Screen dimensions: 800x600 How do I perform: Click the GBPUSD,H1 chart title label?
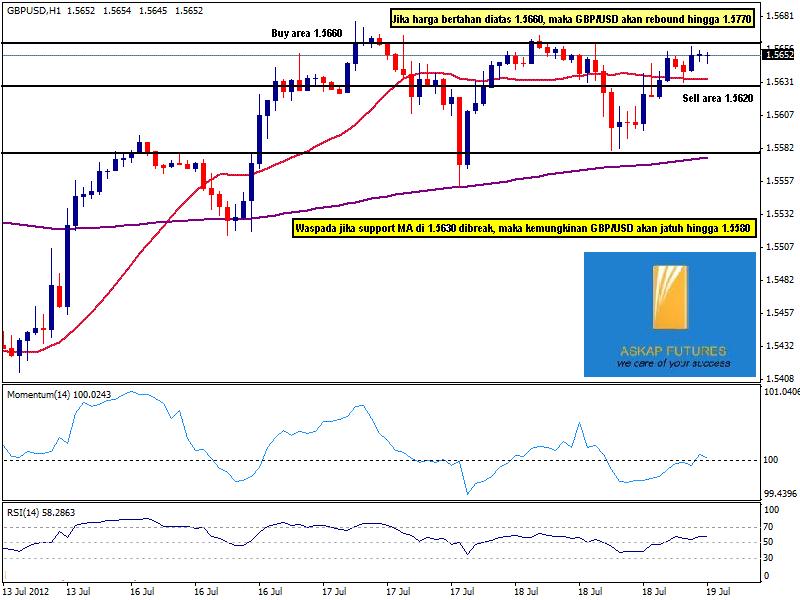[x=32, y=8]
